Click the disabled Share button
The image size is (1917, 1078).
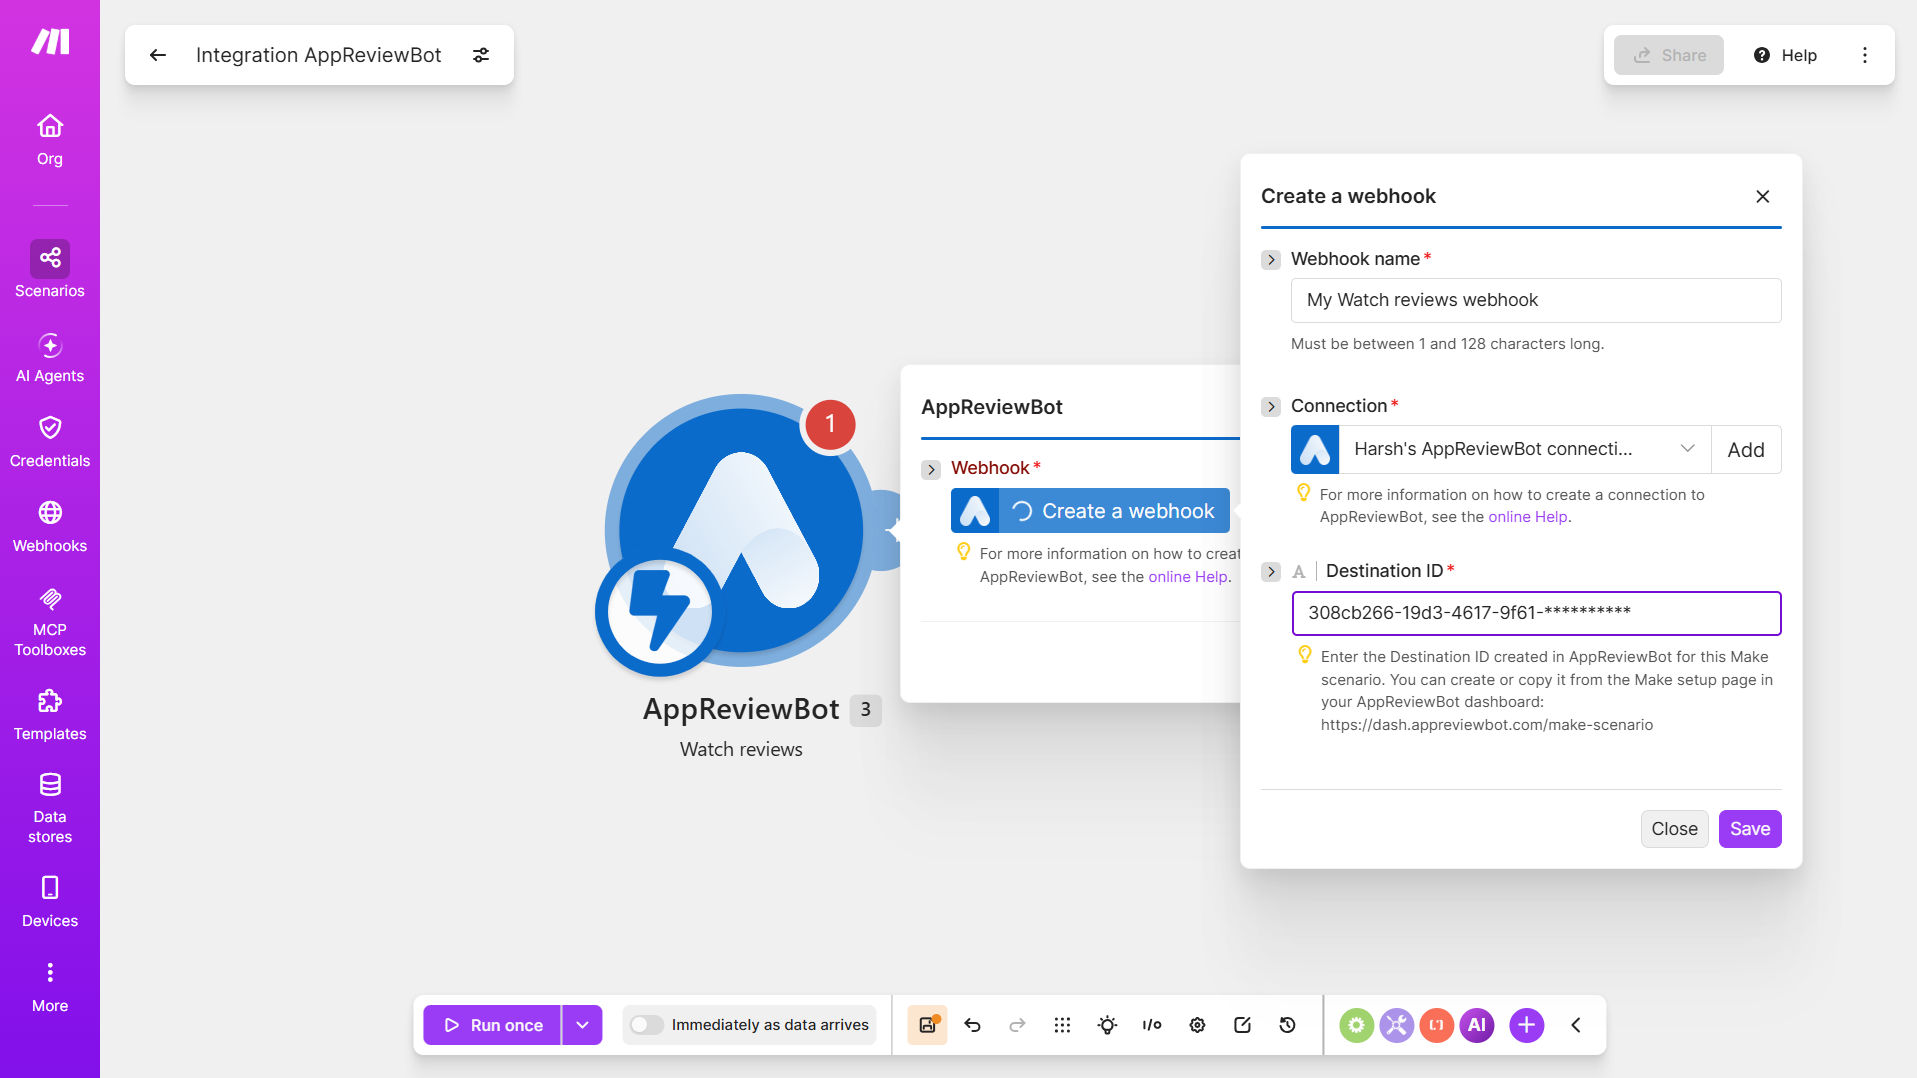tap(1669, 55)
